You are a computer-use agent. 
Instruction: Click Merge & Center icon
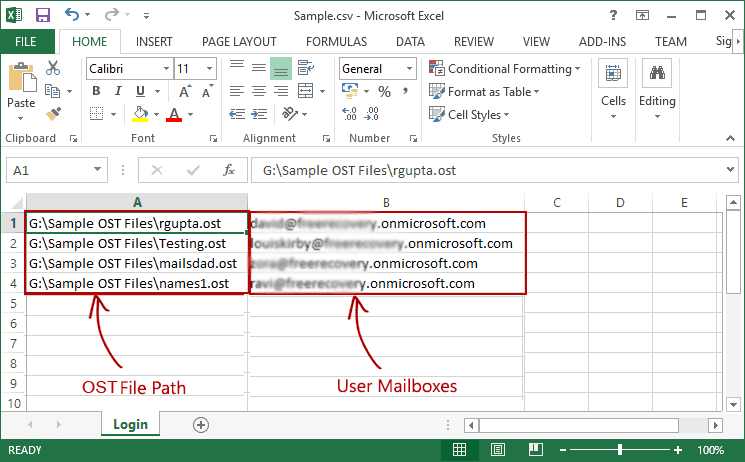[306, 91]
